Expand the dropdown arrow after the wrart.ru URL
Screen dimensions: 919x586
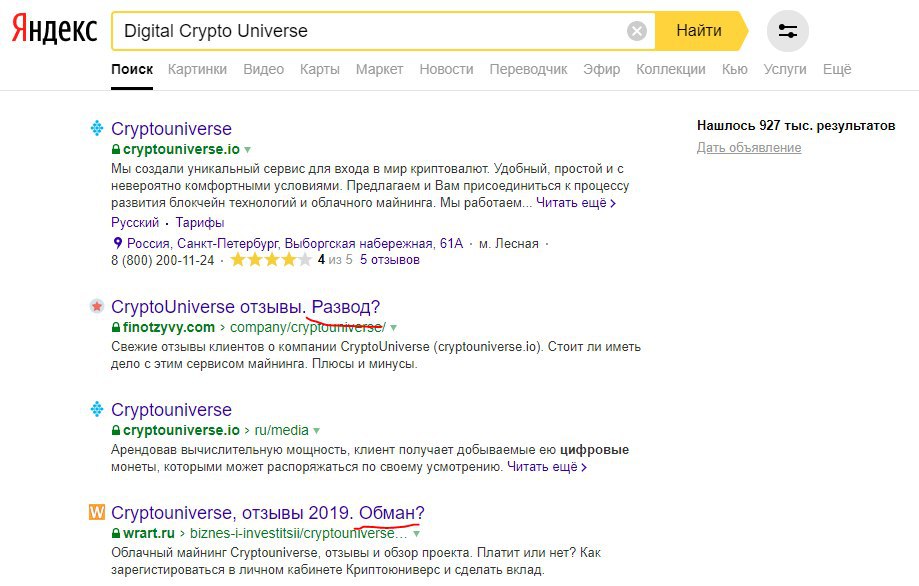pos(416,534)
